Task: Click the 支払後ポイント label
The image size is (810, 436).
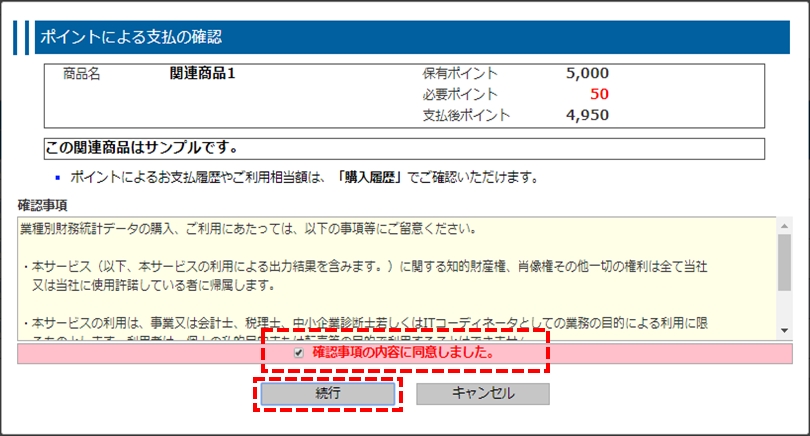Action: [x=466, y=115]
